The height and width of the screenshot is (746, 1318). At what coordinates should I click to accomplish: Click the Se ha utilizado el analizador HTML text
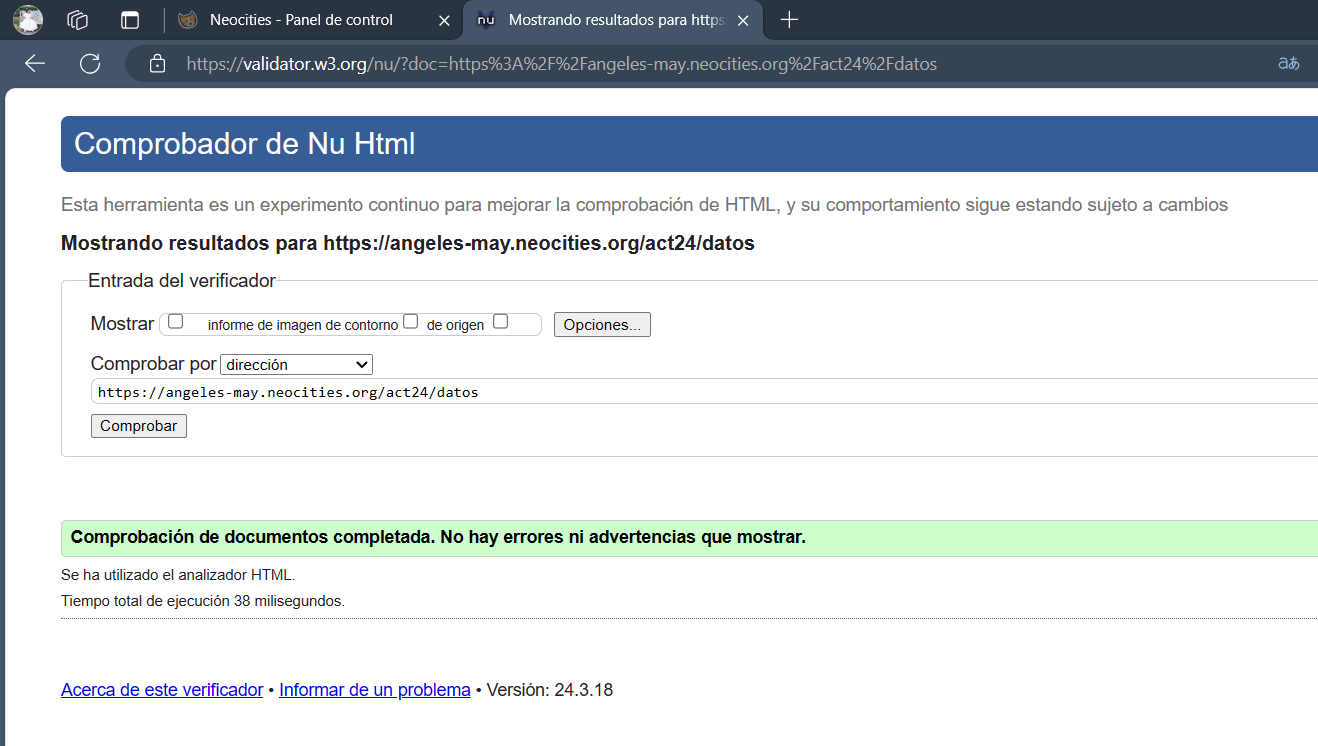(x=178, y=575)
